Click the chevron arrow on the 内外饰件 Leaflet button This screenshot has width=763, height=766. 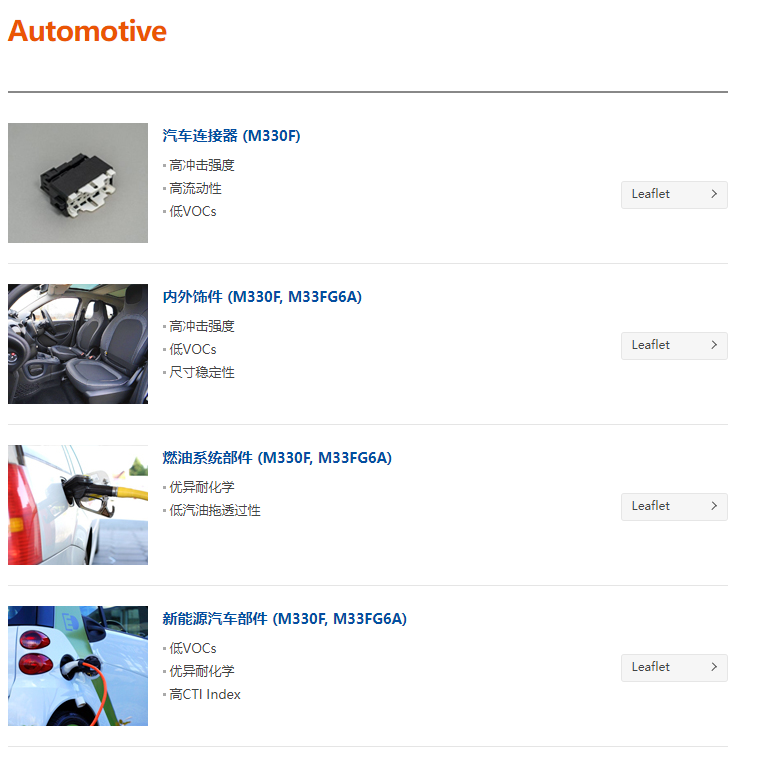pos(714,345)
